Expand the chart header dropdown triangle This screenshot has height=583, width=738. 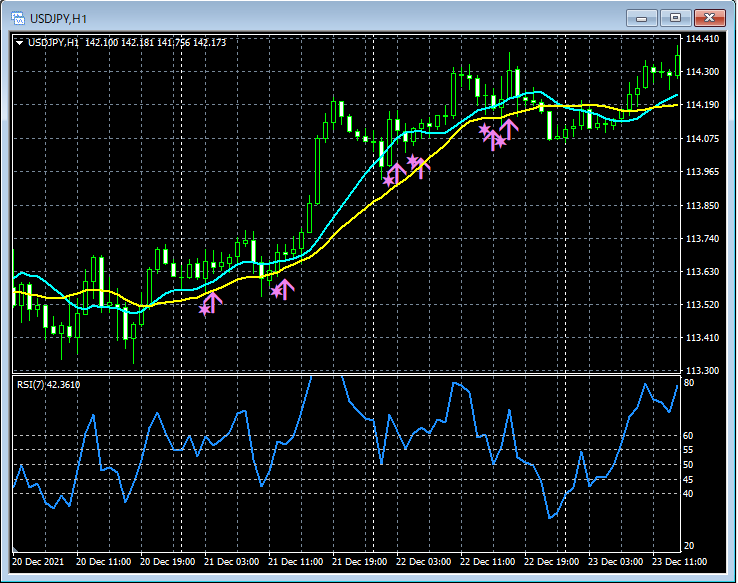pyautogui.click(x=19, y=43)
